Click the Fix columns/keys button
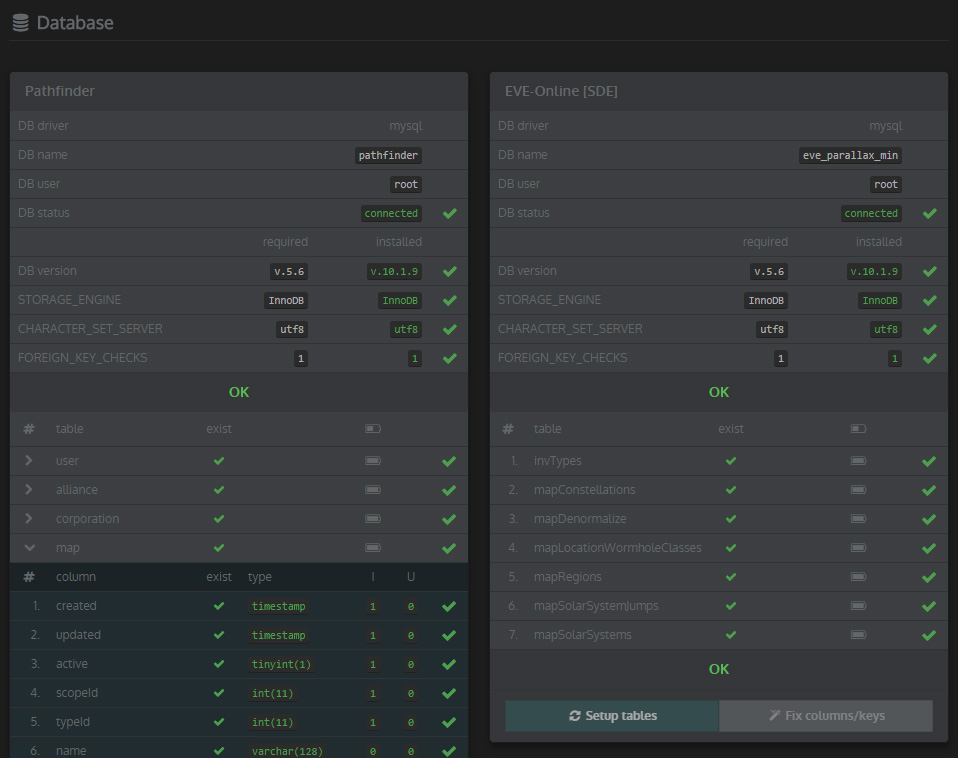958x758 pixels. coord(826,716)
